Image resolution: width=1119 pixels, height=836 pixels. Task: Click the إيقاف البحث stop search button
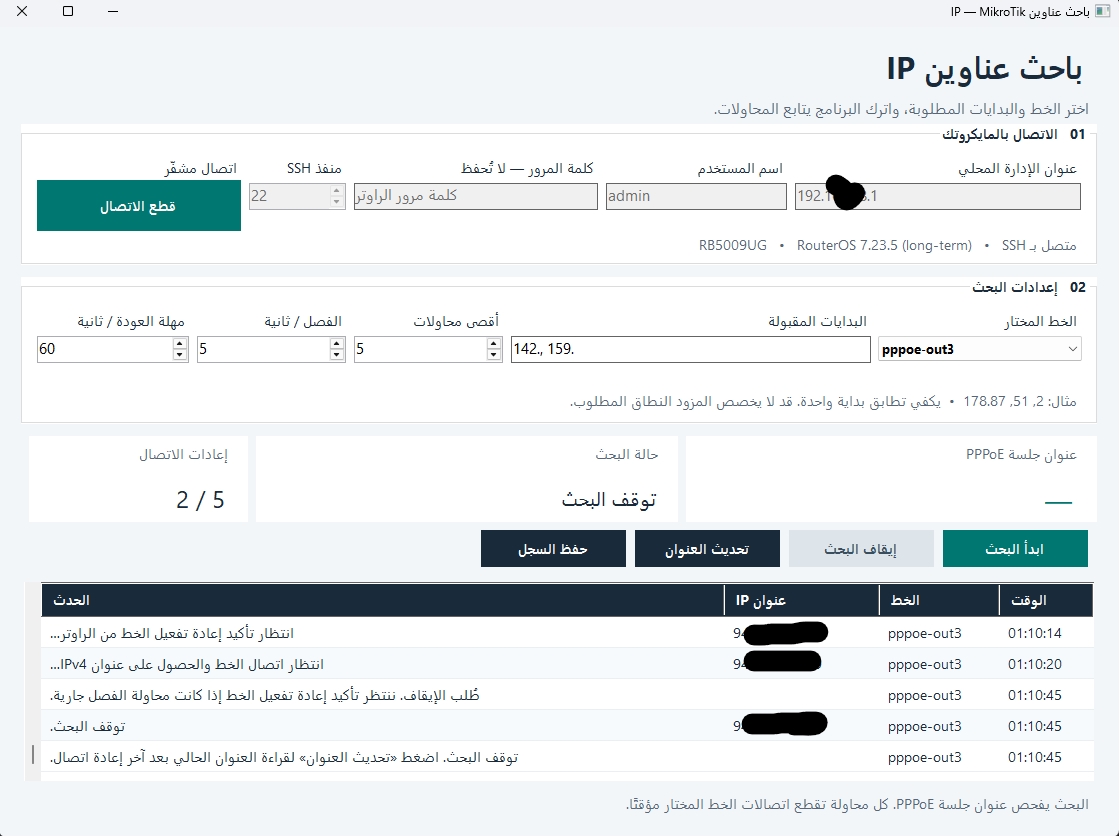point(861,548)
